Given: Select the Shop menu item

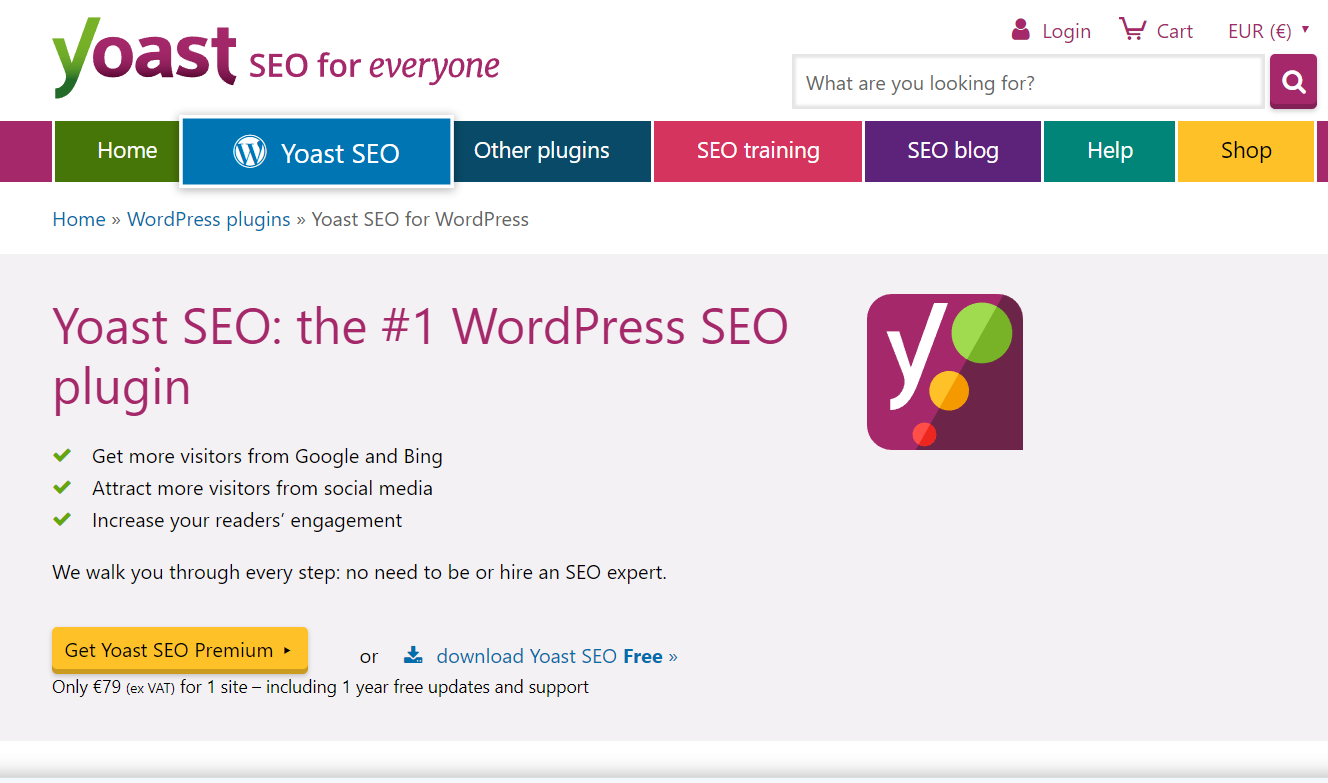Looking at the screenshot, I should pos(1246,151).
